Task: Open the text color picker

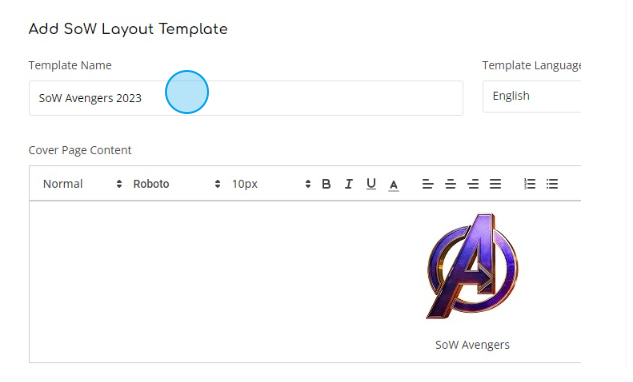Action: tap(394, 185)
